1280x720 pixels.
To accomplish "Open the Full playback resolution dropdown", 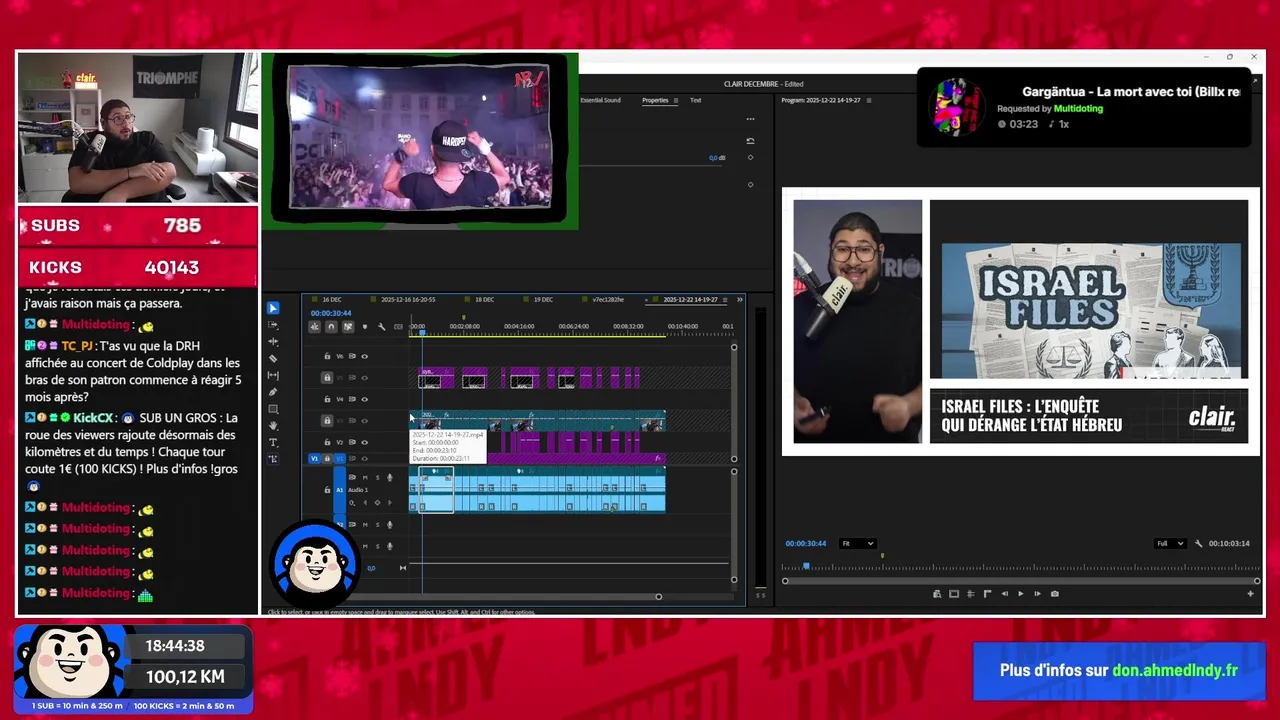I will 1170,543.
